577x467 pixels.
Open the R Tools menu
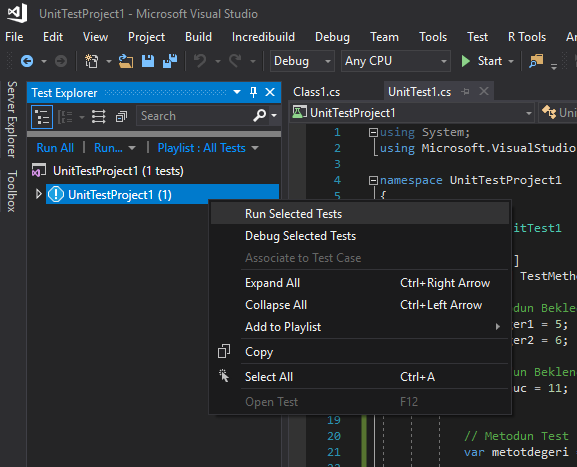(x=527, y=37)
